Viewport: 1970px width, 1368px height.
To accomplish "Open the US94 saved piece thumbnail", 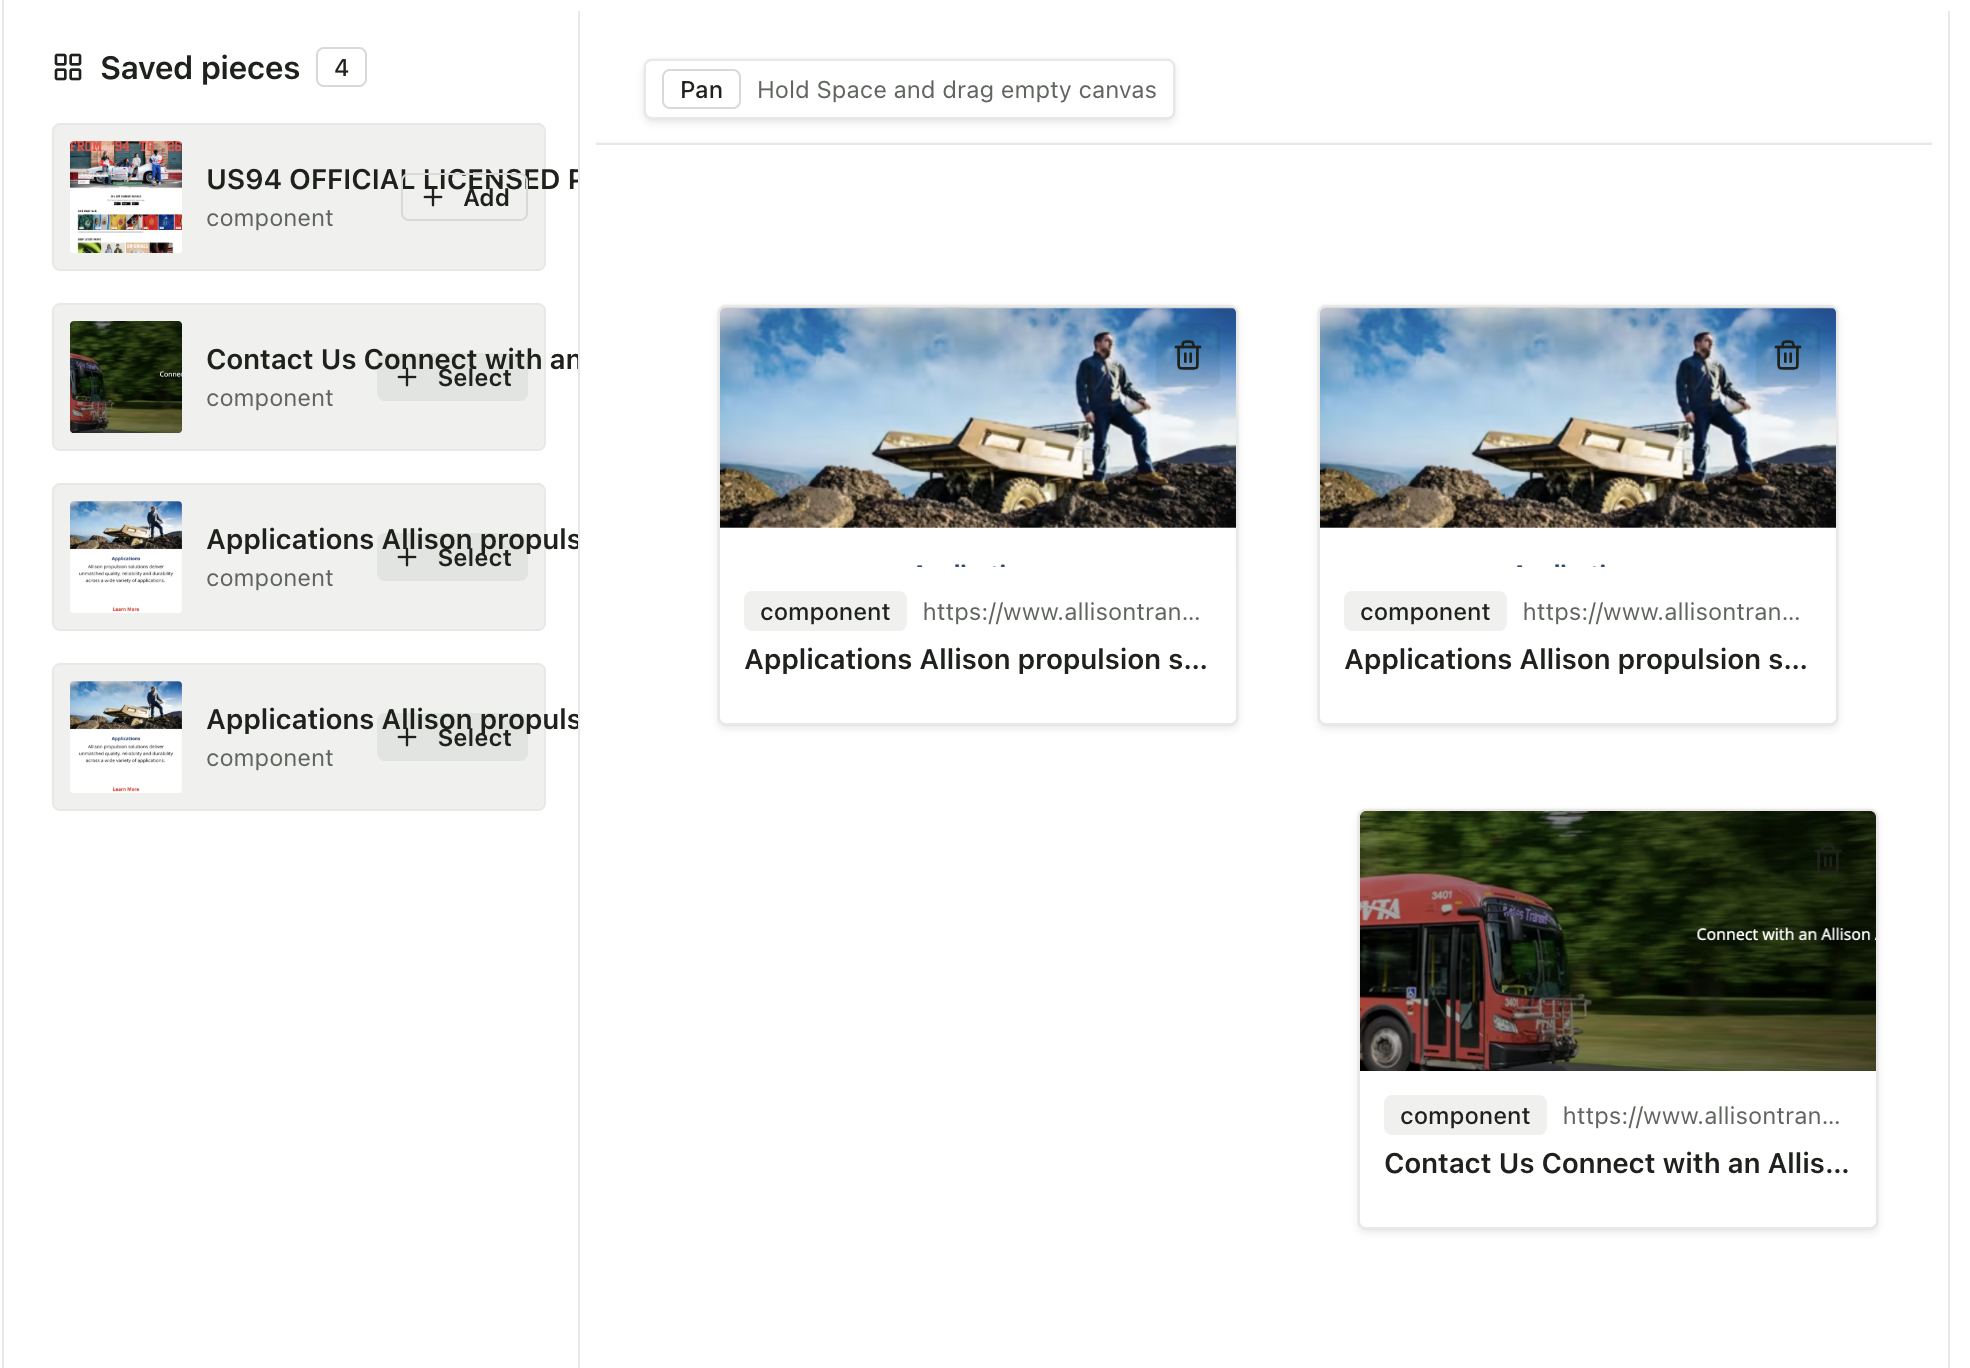I will pos(126,197).
